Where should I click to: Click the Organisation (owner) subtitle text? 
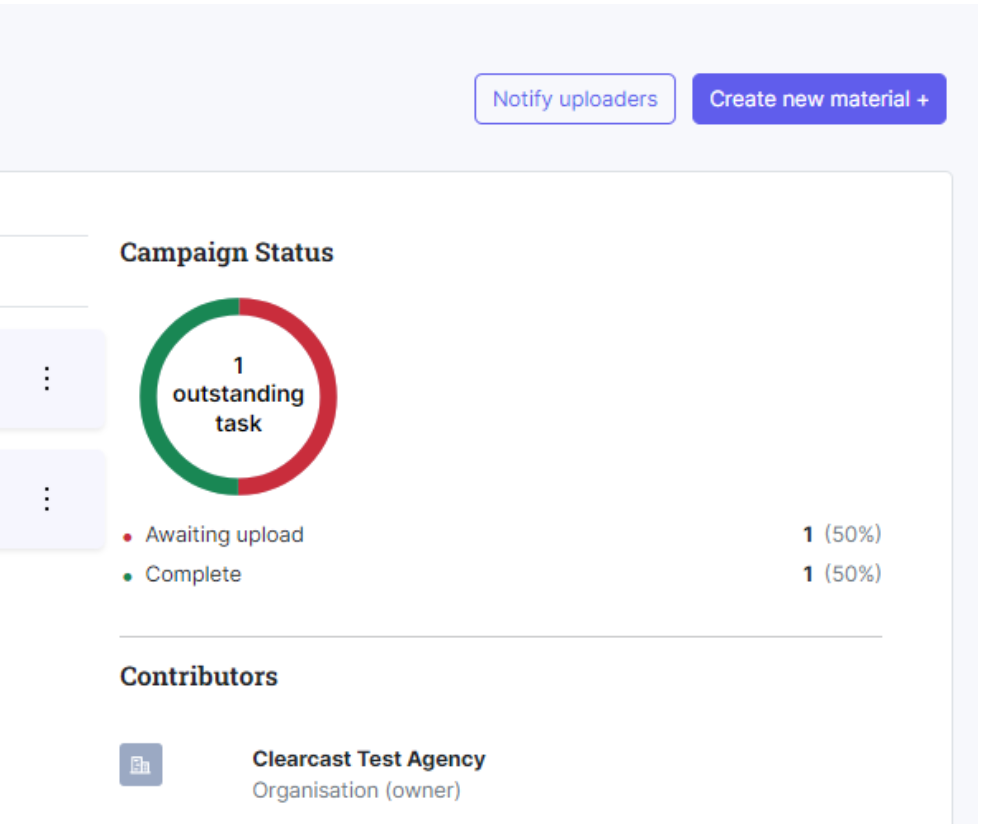point(356,791)
